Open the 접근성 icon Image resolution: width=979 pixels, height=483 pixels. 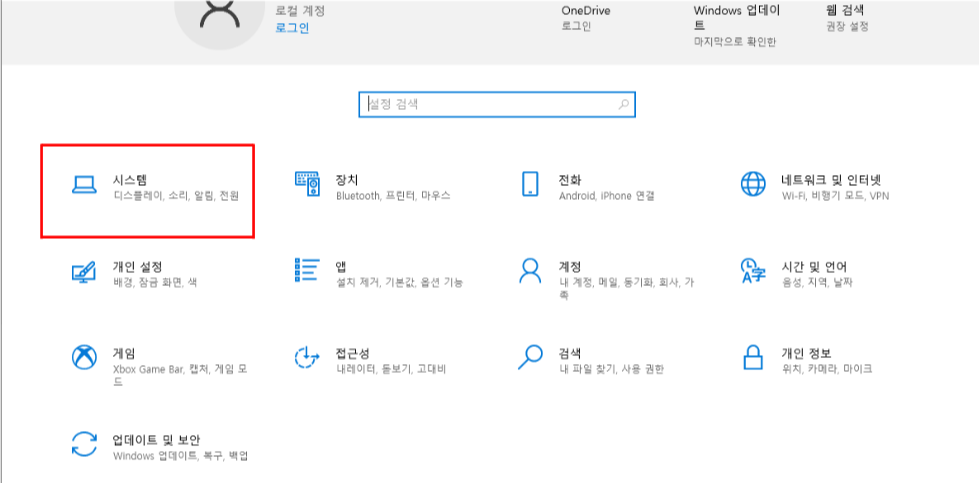[x=307, y=358]
